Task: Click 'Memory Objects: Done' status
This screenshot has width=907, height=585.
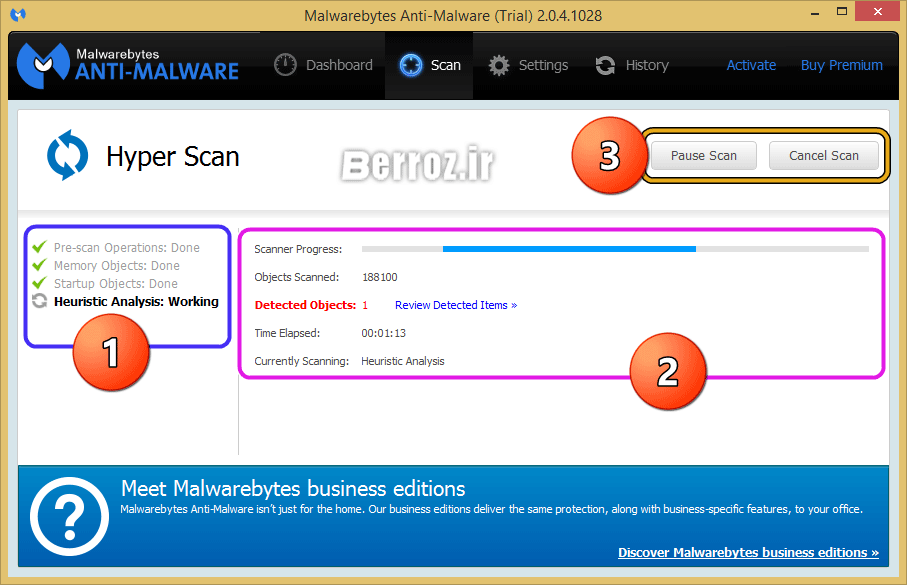Action: pyautogui.click(x=117, y=266)
